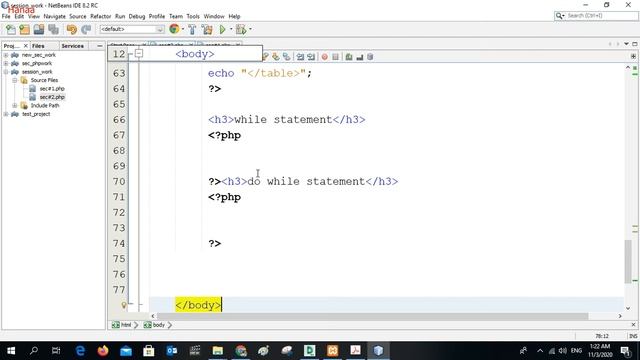
Task: Click the scroll left arrow of horizontal scrollbar
Action: click(153, 316)
